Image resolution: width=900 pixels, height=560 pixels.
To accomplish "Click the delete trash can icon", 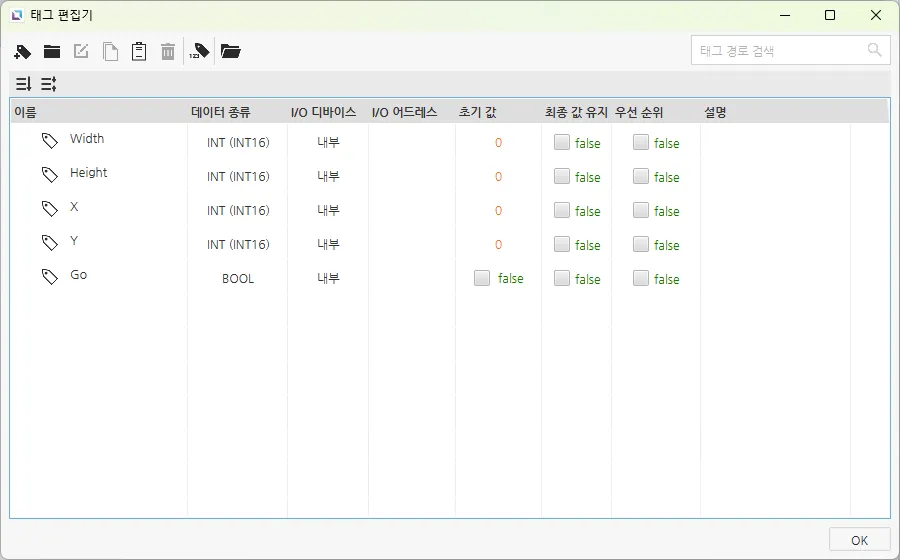I will (168, 52).
